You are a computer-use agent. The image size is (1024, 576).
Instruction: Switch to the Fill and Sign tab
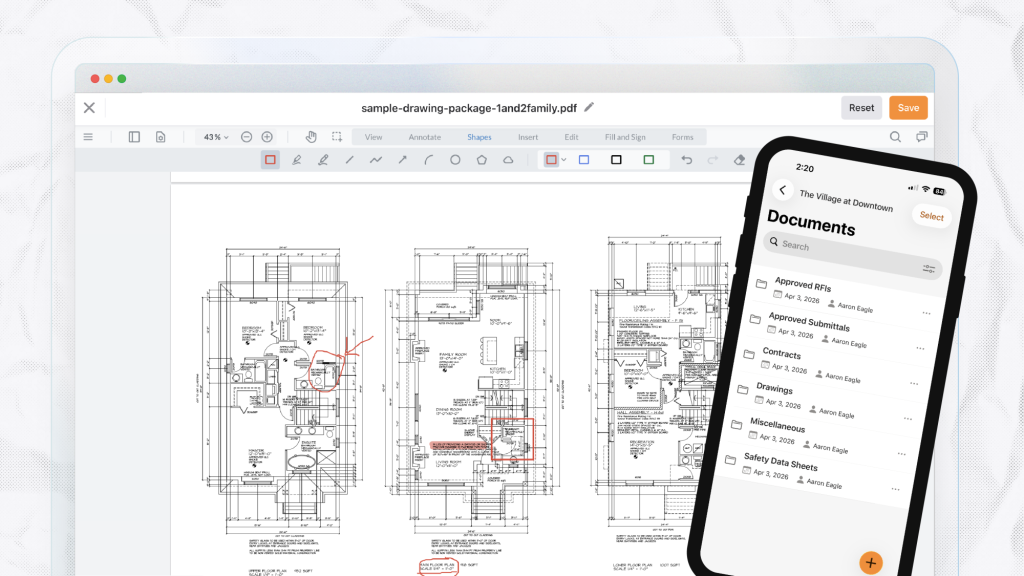point(625,137)
